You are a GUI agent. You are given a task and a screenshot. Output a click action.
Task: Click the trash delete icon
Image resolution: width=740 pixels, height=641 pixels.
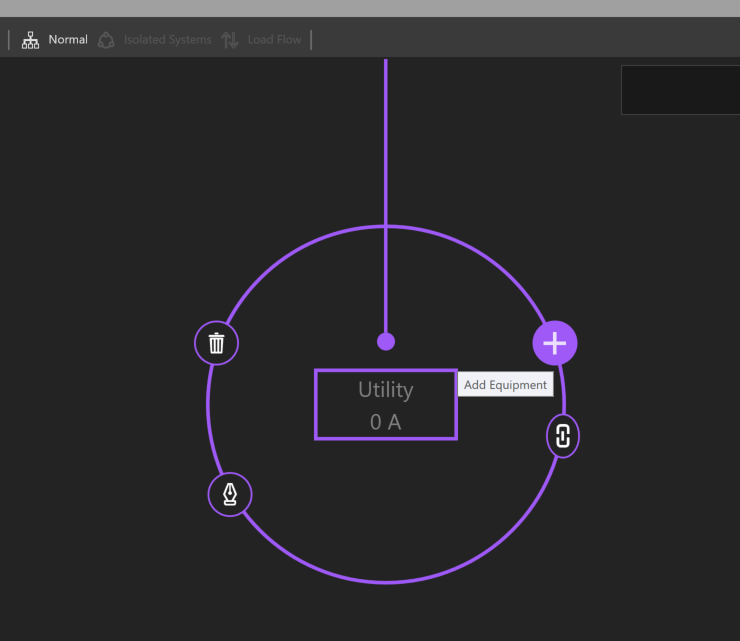click(x=216, y=344)
